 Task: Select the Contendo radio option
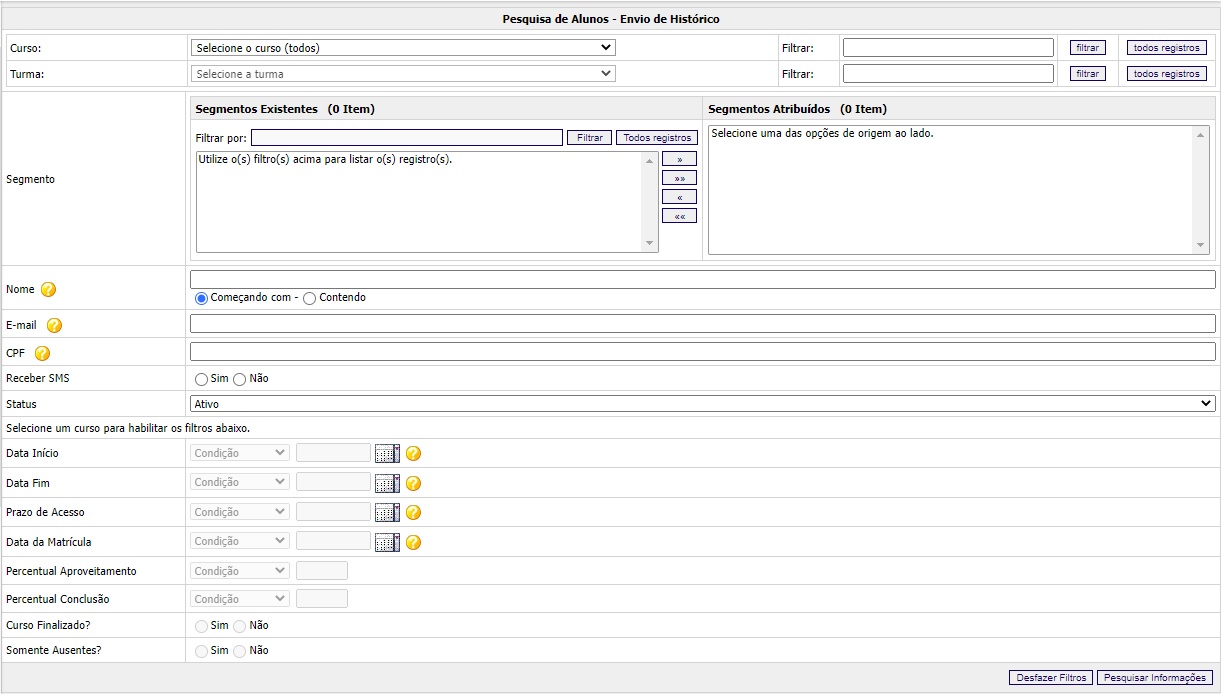(309, 298)
